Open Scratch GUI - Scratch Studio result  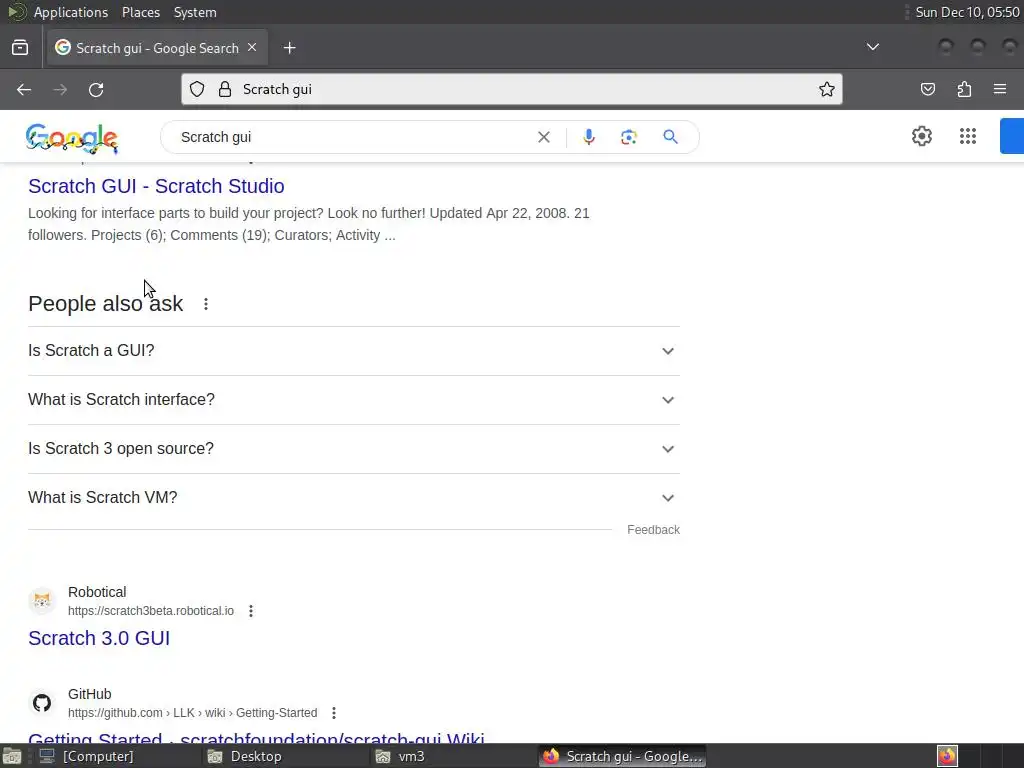click(156, 186)
